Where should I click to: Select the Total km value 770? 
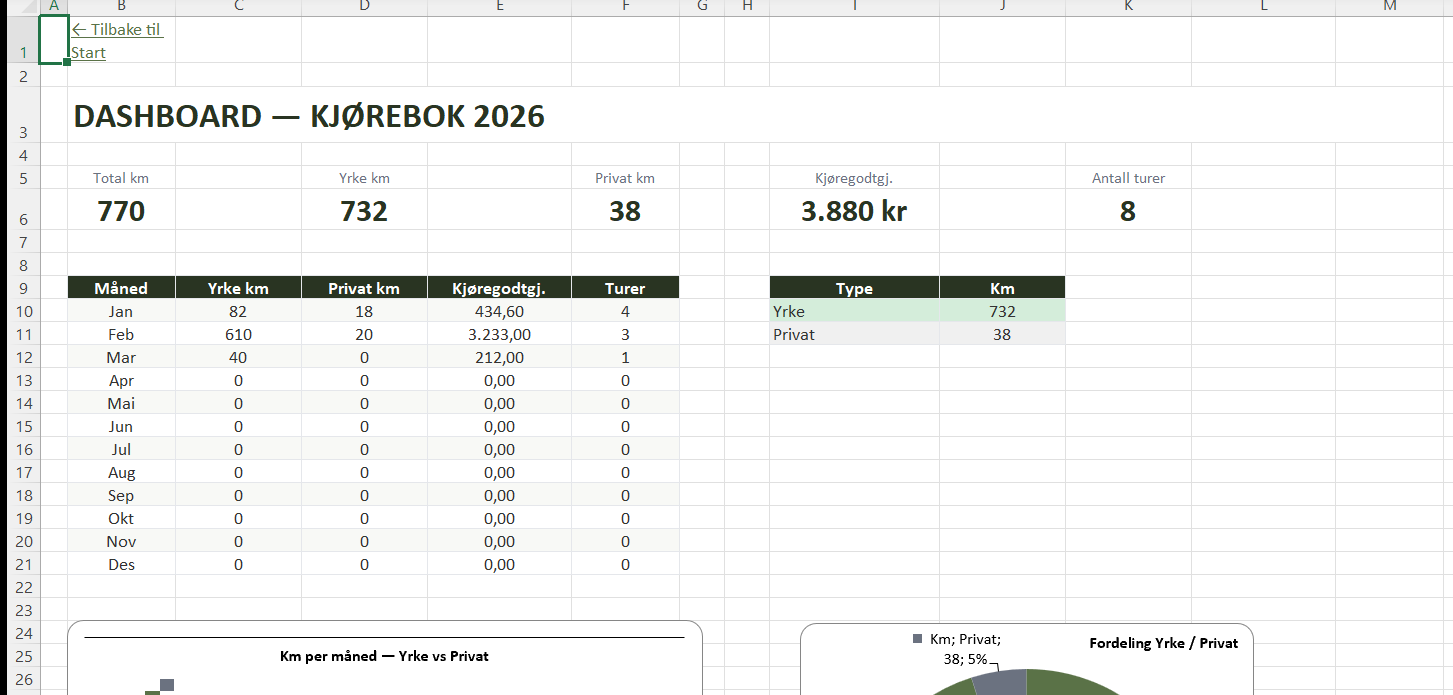tap(121, 211)
